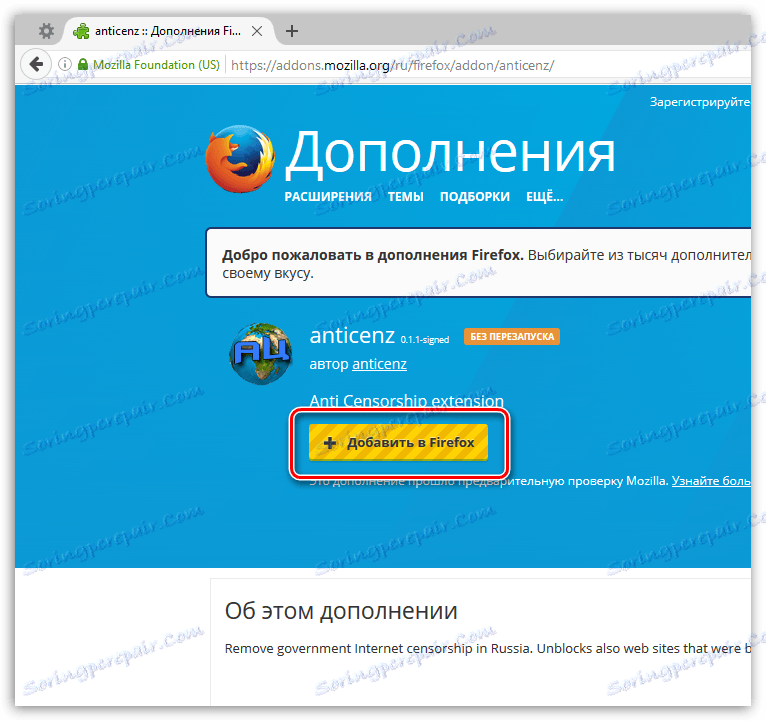This screenshot has height=721, width=766.
Task: Click the green padlock security icon
Action: click(x=83, y=64)
